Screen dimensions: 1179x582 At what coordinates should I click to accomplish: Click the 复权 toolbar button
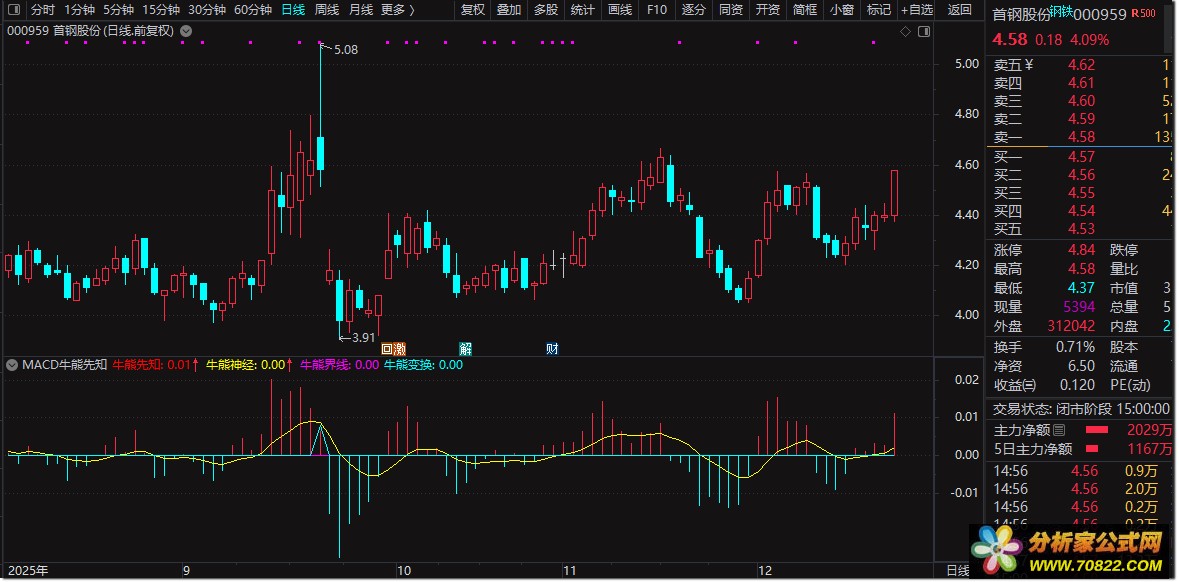472,10
